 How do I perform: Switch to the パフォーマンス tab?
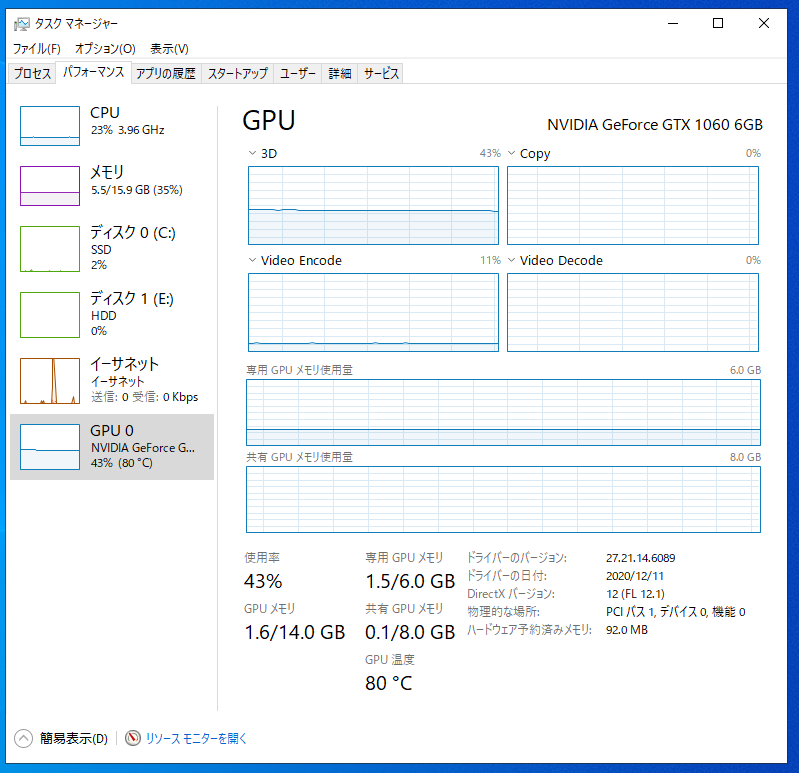click(x=94, y=72)
